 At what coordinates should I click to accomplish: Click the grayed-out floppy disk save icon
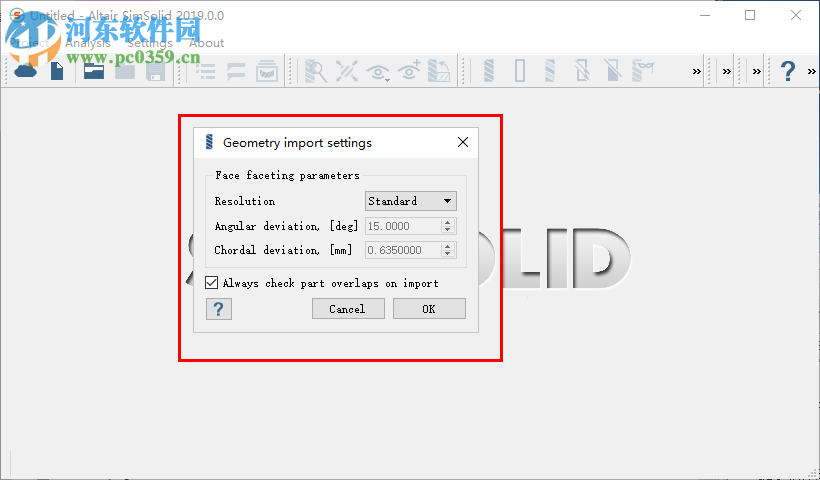point(155,71)
